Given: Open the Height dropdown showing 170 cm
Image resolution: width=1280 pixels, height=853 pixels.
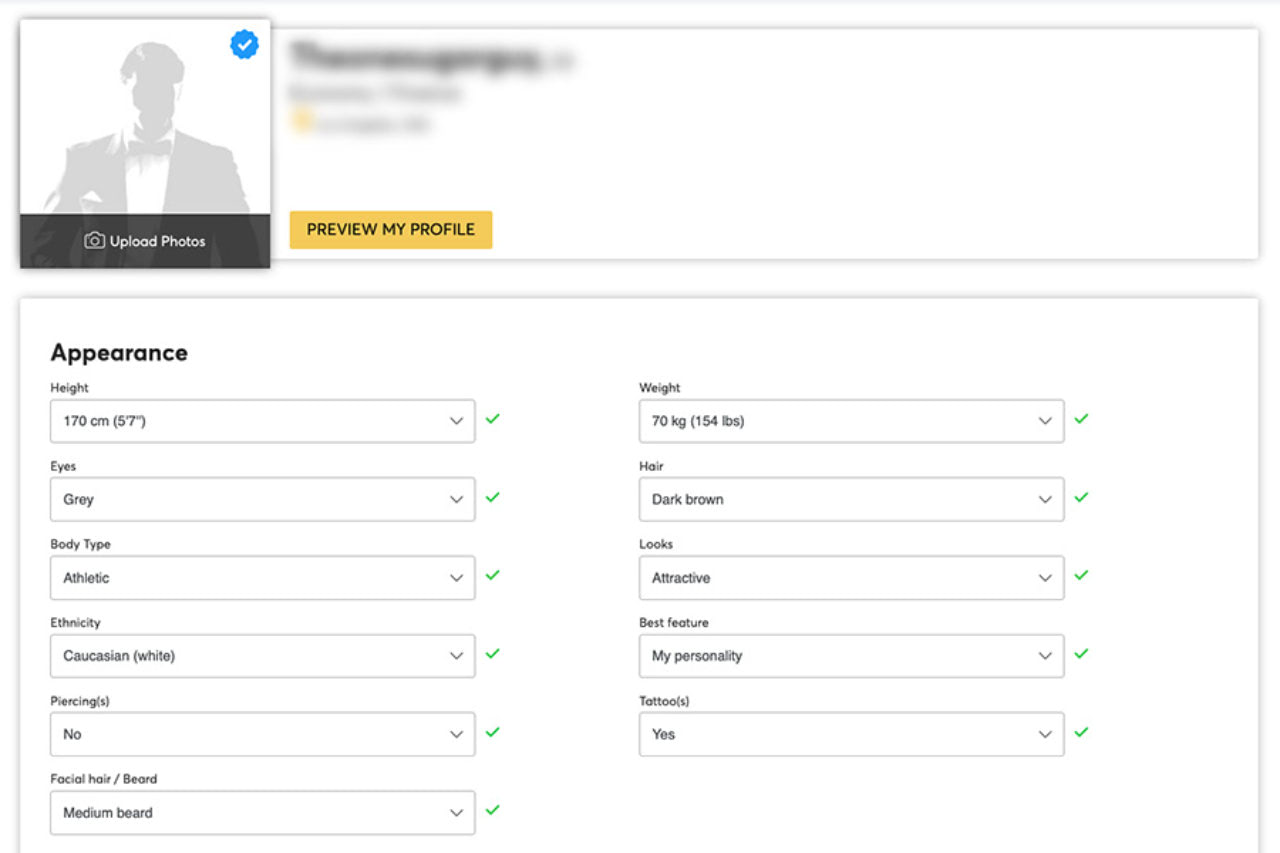Looking at the screenshot, I should coord(262,421).
